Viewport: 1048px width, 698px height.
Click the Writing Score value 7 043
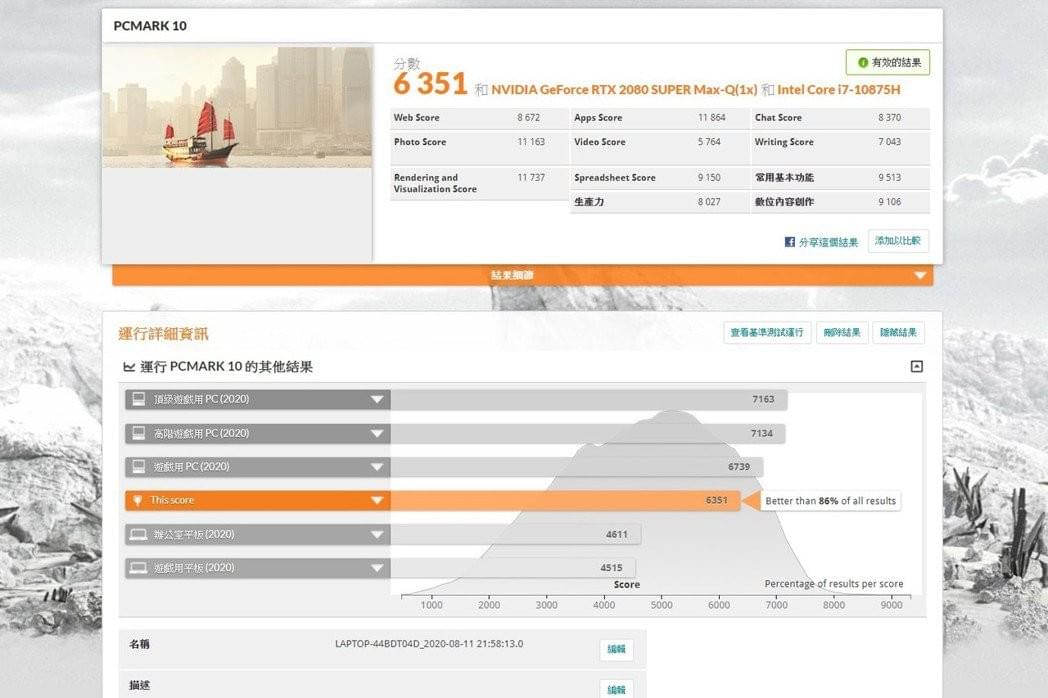890,142
